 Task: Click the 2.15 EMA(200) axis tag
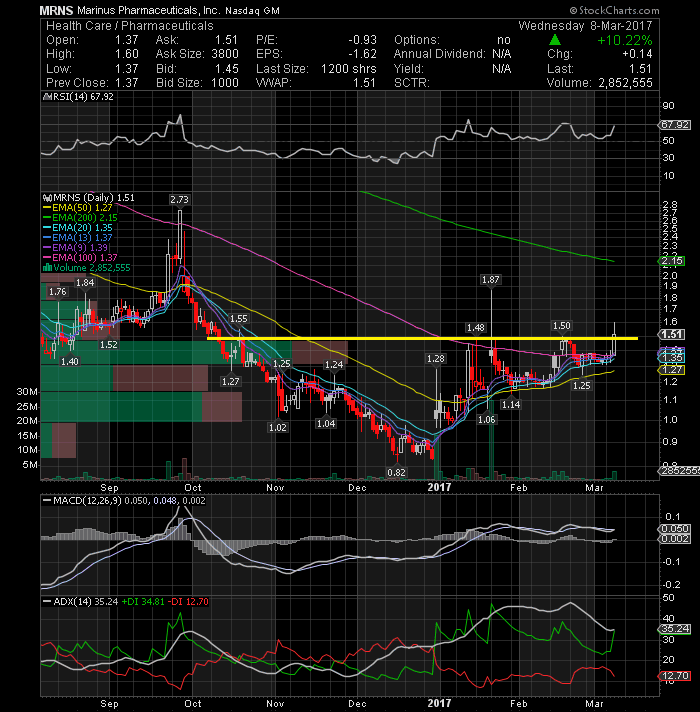tap(671, 261)
